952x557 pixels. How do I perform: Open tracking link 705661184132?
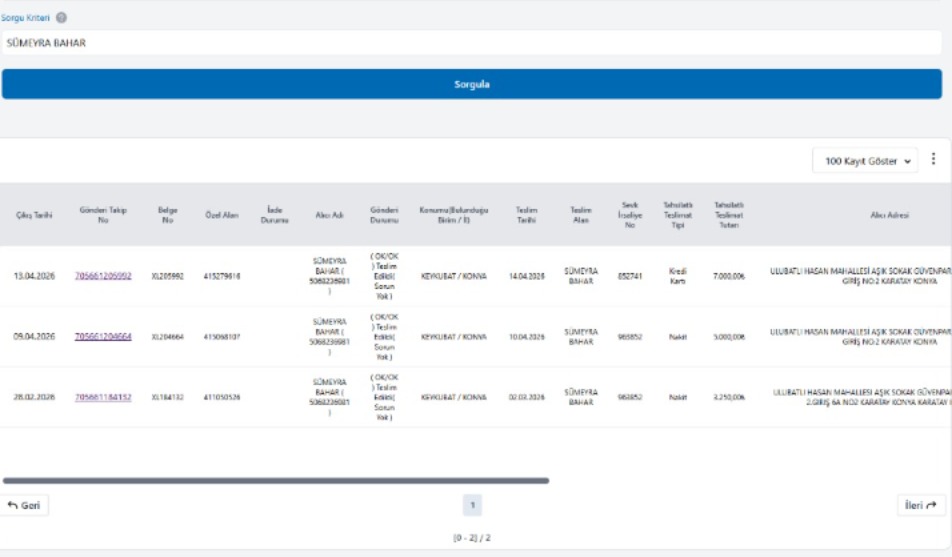point(103,397)
